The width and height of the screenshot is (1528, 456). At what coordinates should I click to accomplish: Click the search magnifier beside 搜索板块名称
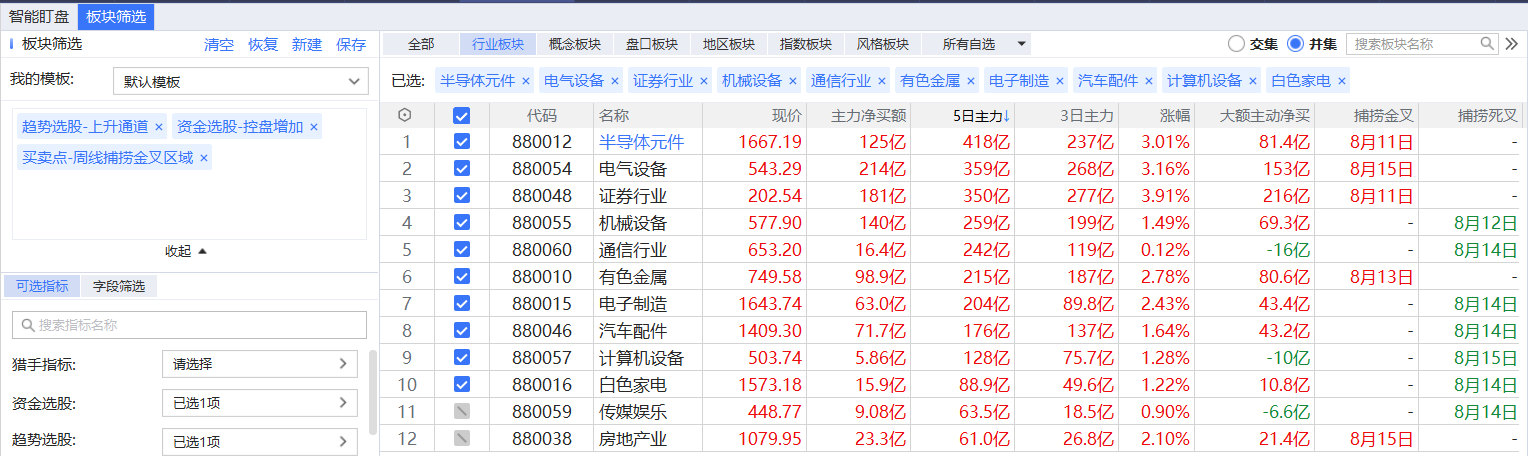tap(1487, 44)
